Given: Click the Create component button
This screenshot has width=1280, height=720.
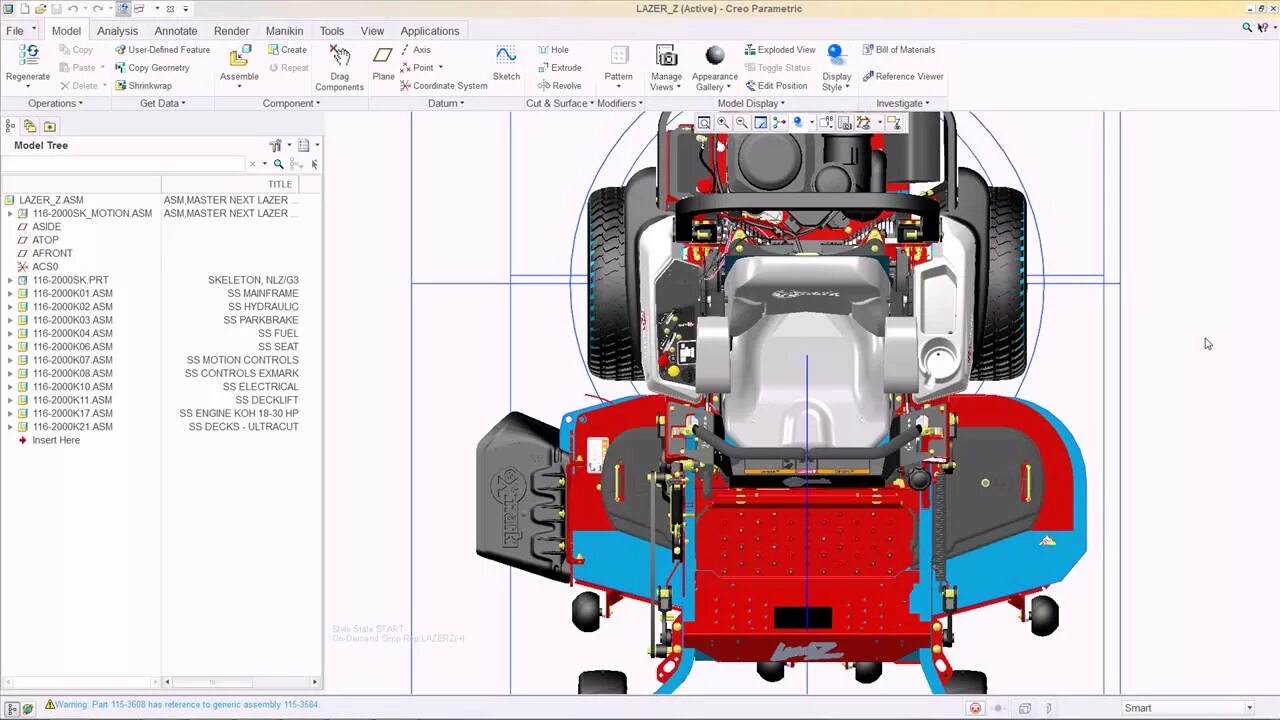Looking at the screenshot, I should 287,50.
